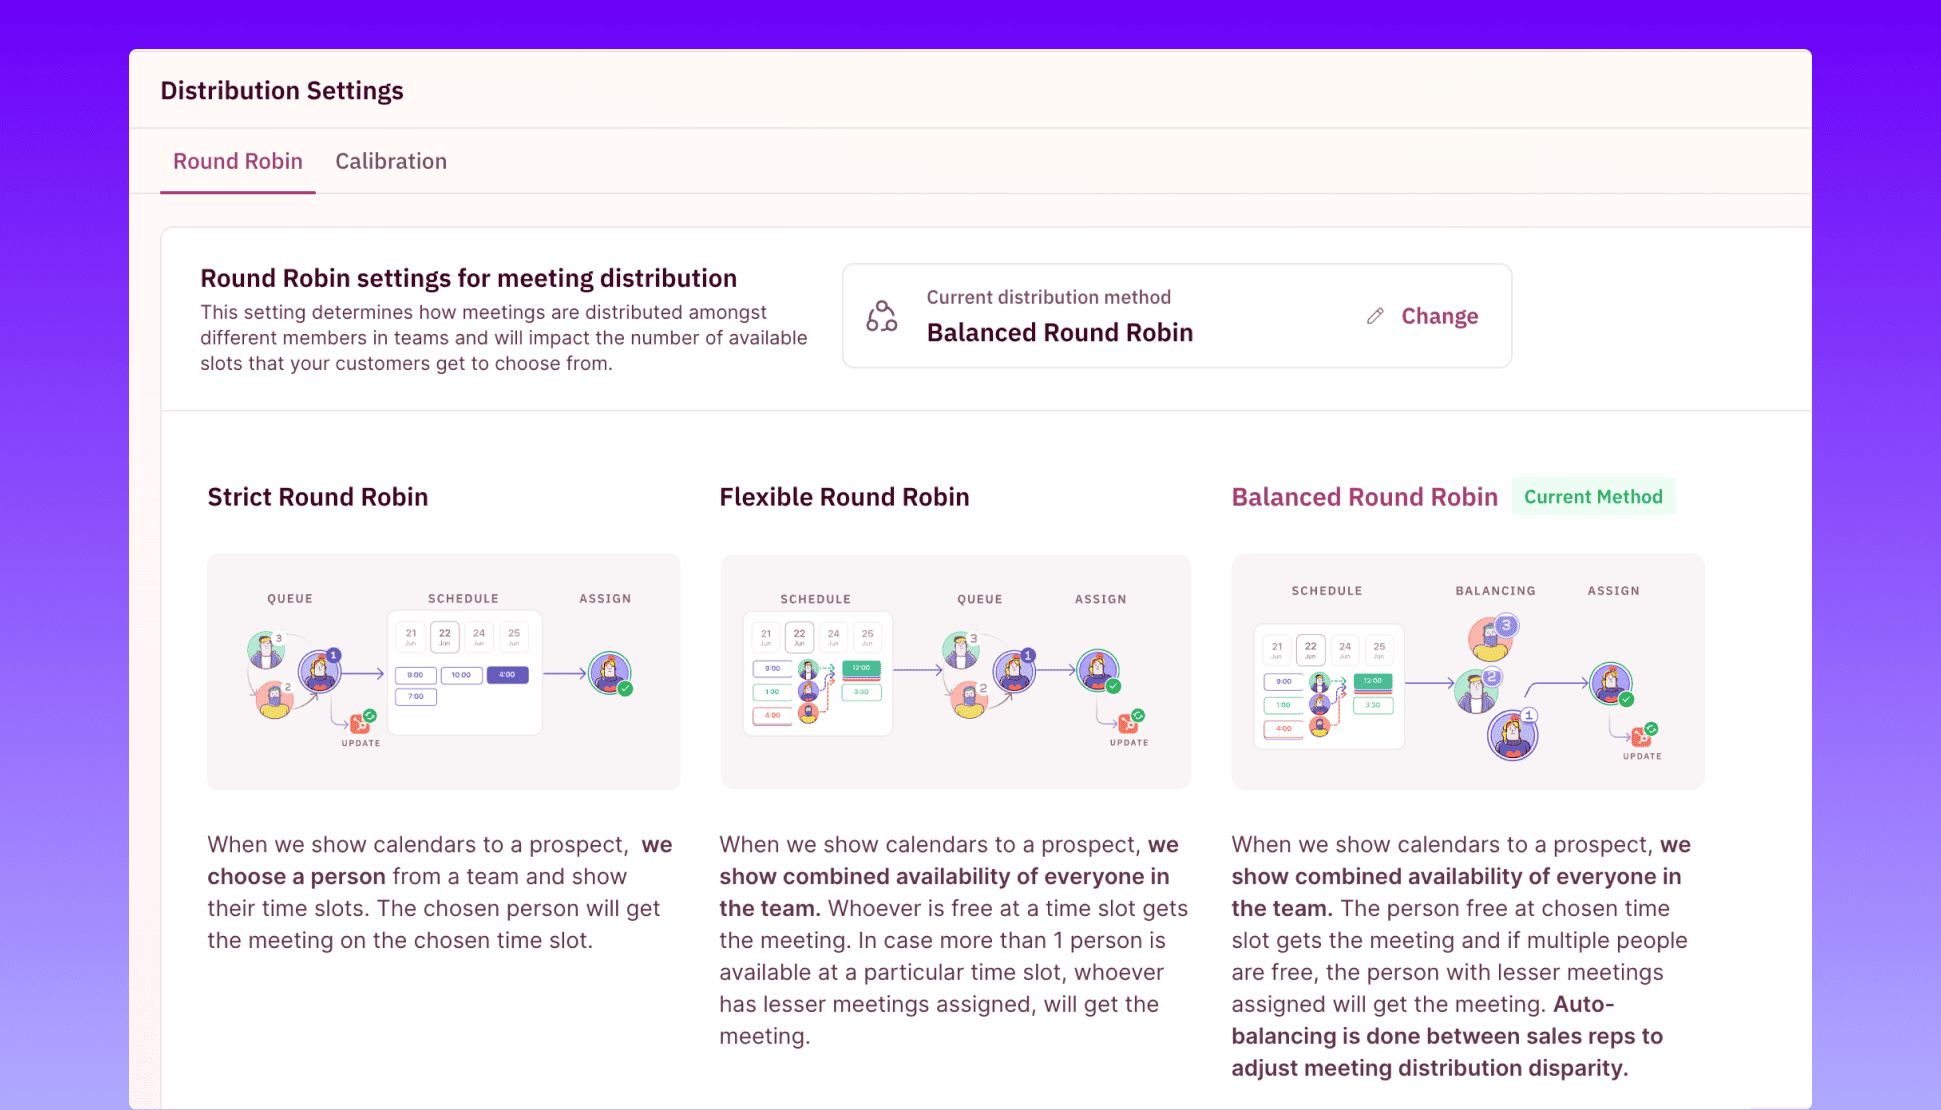The height and width of the screenshot is (1110, 1941).
Task: Open the Round Robin tab
Action: pyautogui.click(x=238, y=161)
